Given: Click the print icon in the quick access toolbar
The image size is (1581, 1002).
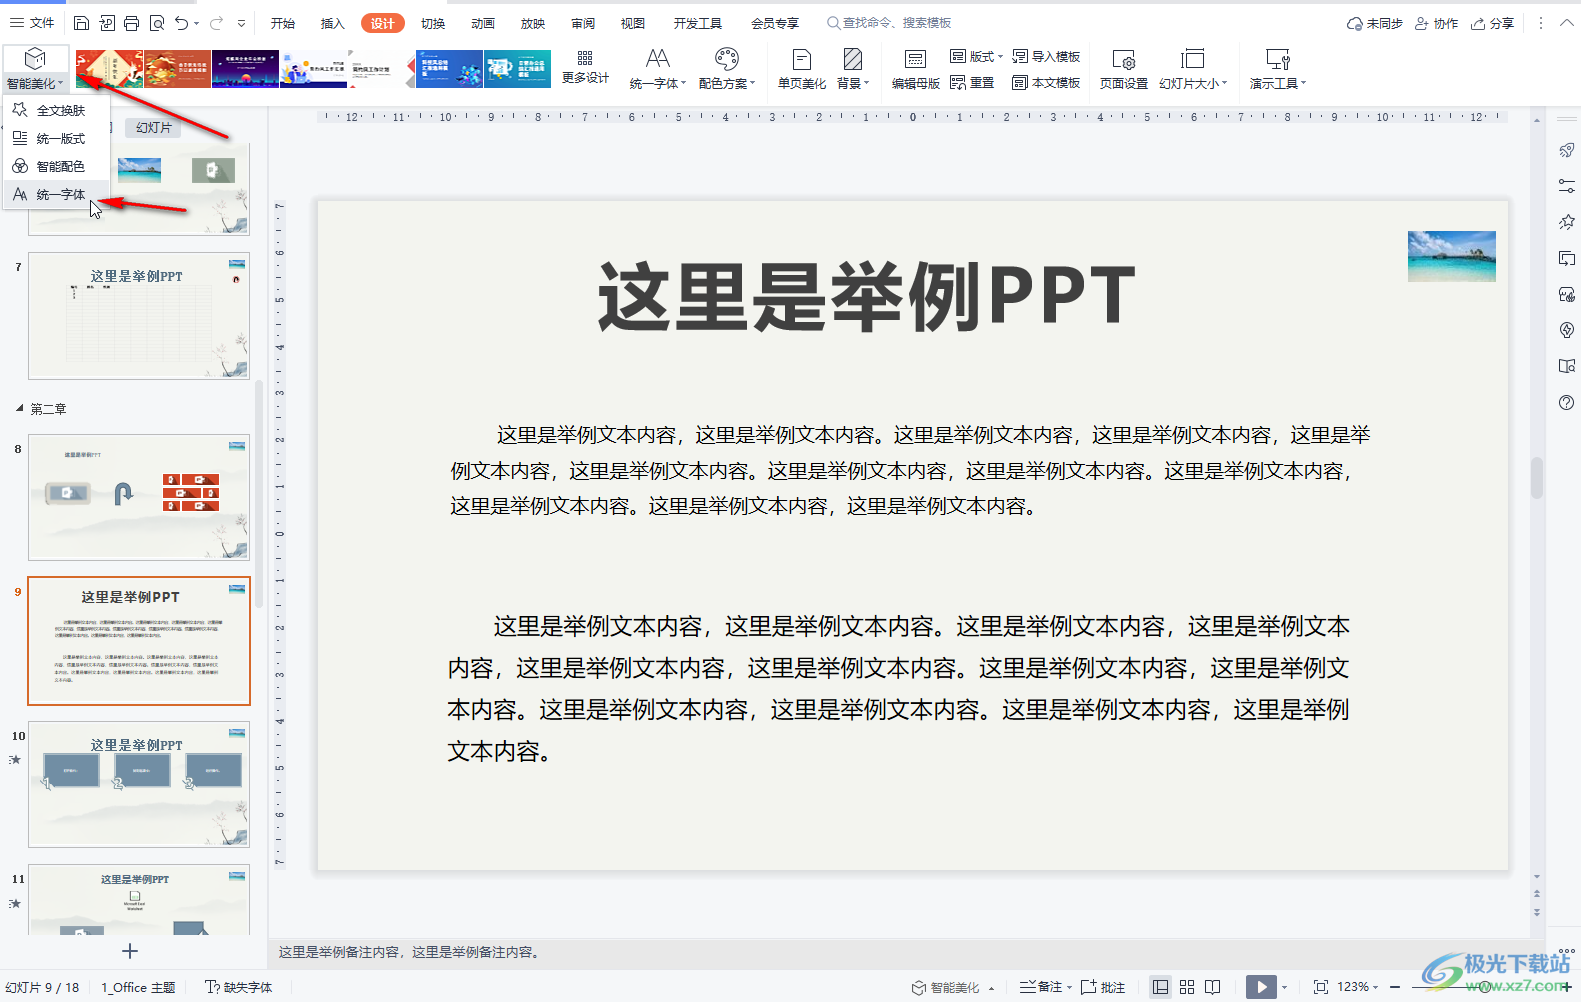Looking at the screenshot, I should coord(131,23).
